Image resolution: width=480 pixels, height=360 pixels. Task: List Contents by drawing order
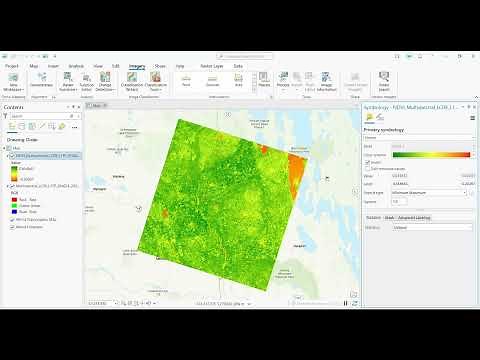(x=12, y=127)
